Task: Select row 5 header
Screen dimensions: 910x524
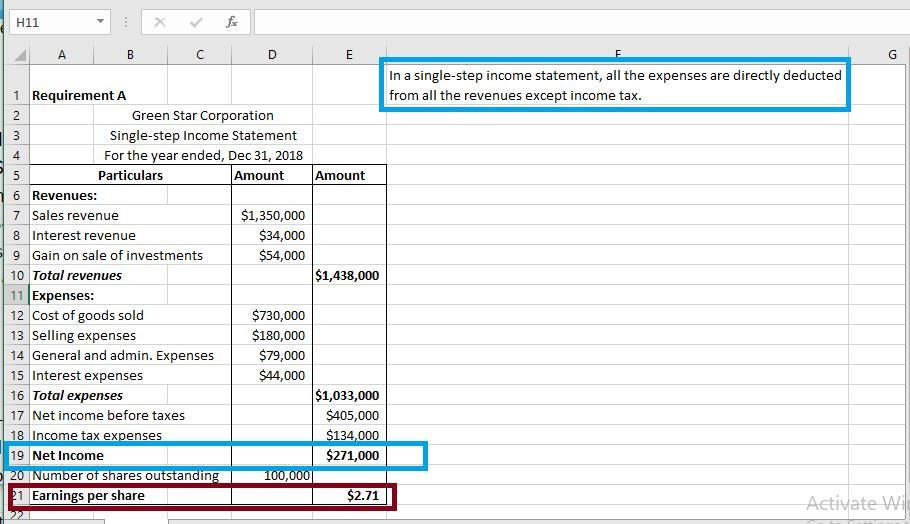Action: 17,175
